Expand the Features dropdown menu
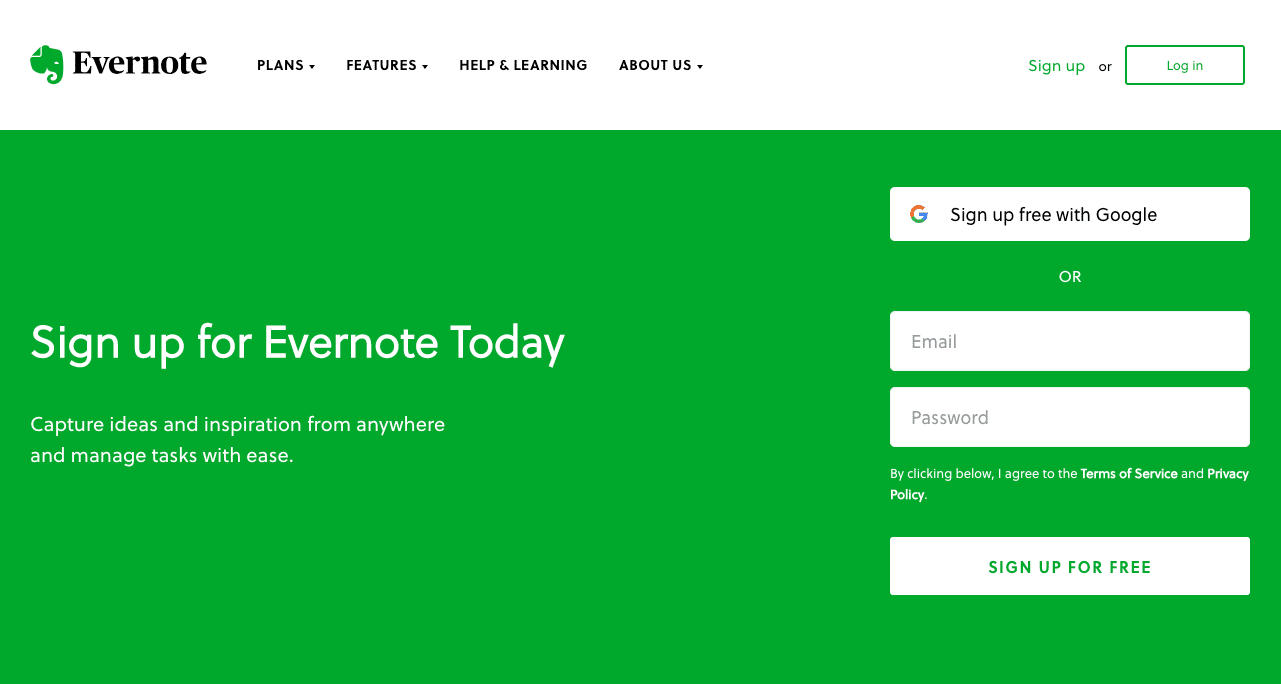 [387, 65]
